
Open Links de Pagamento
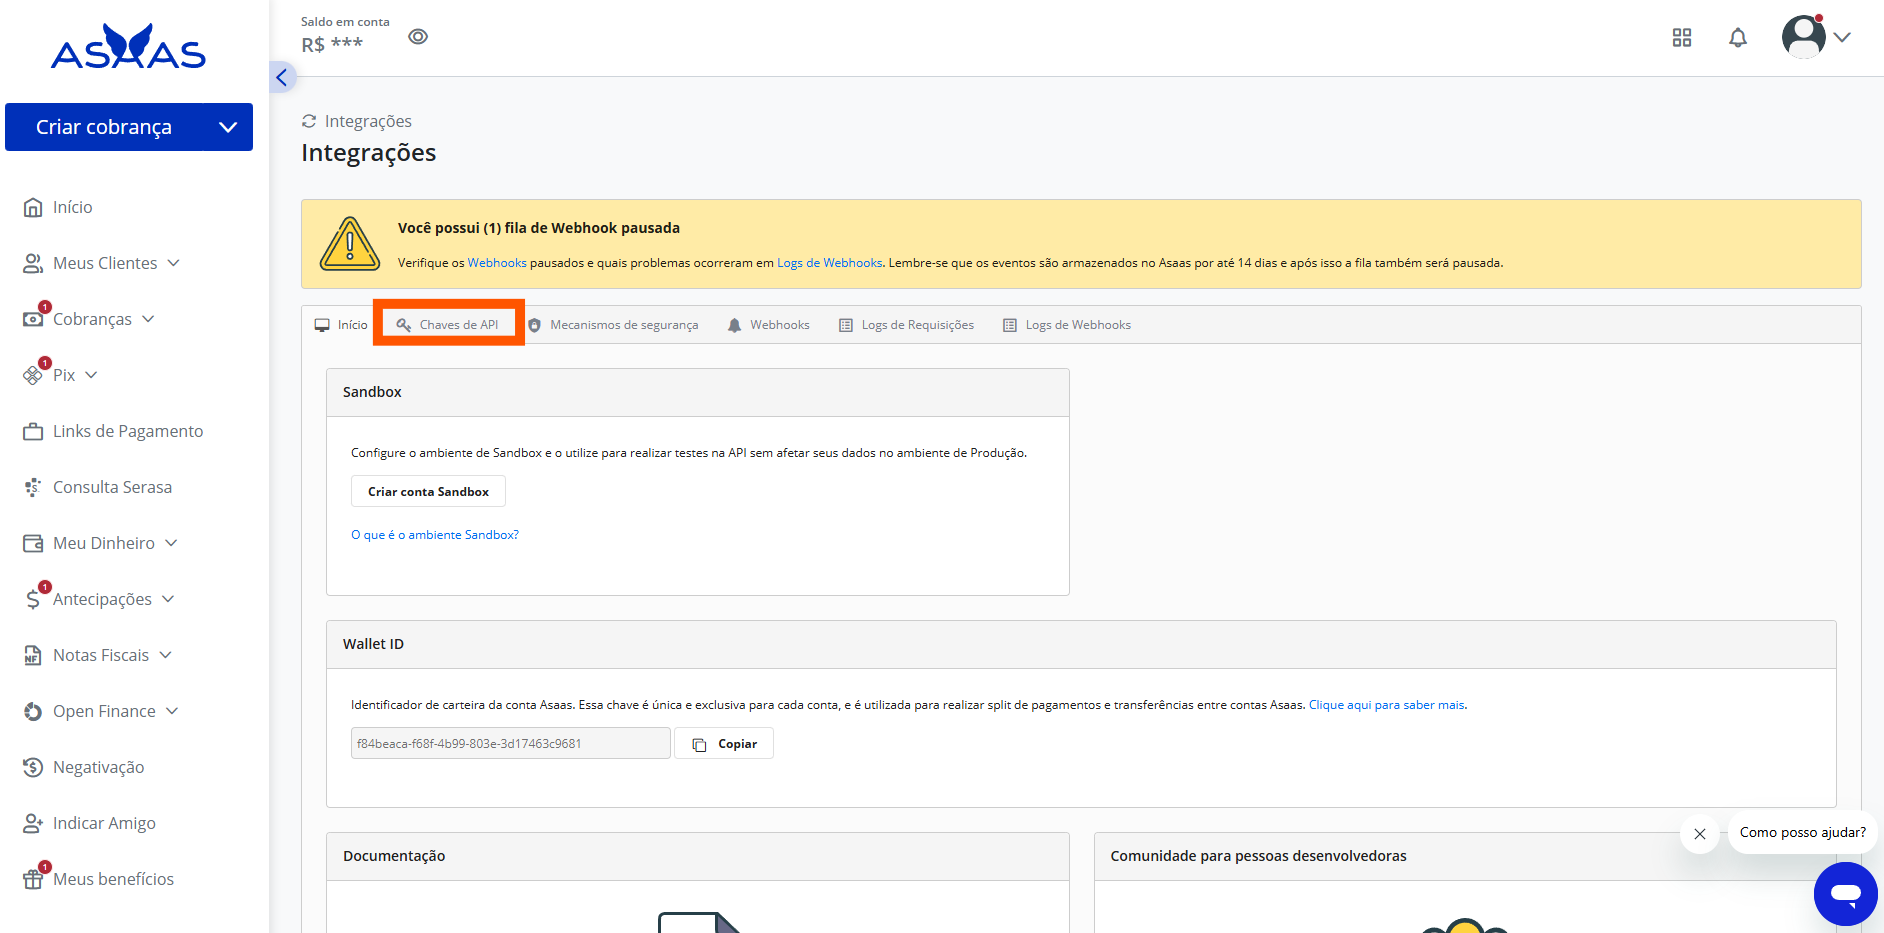pos(128,431)
